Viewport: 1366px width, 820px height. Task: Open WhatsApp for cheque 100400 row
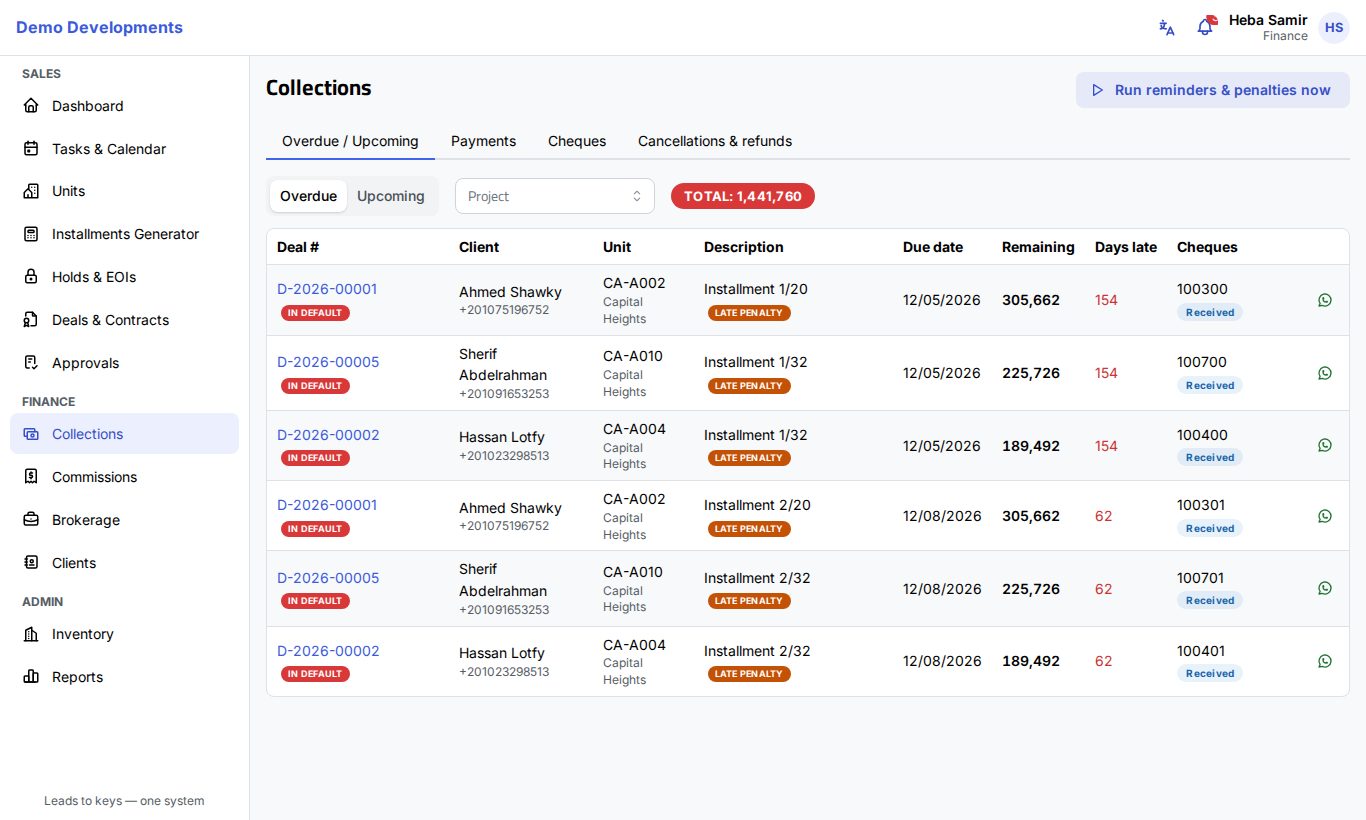(1325, 445)
